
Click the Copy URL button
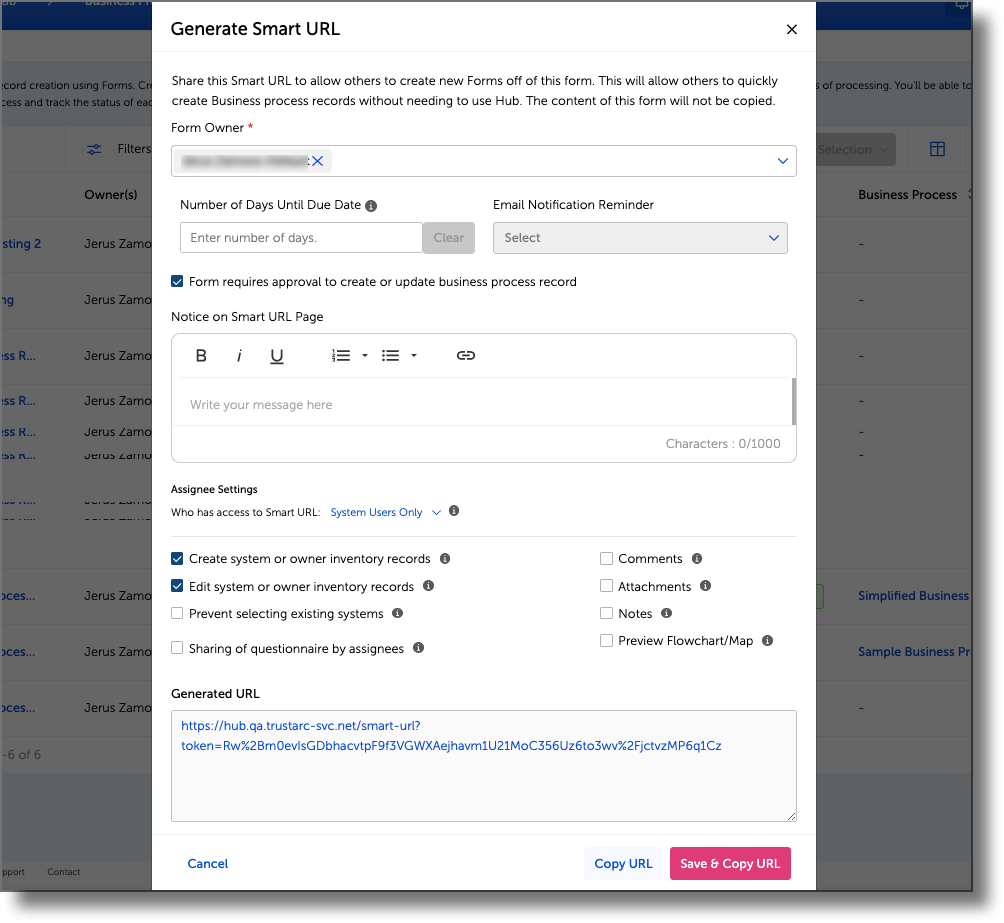click(x=623, y=864)
